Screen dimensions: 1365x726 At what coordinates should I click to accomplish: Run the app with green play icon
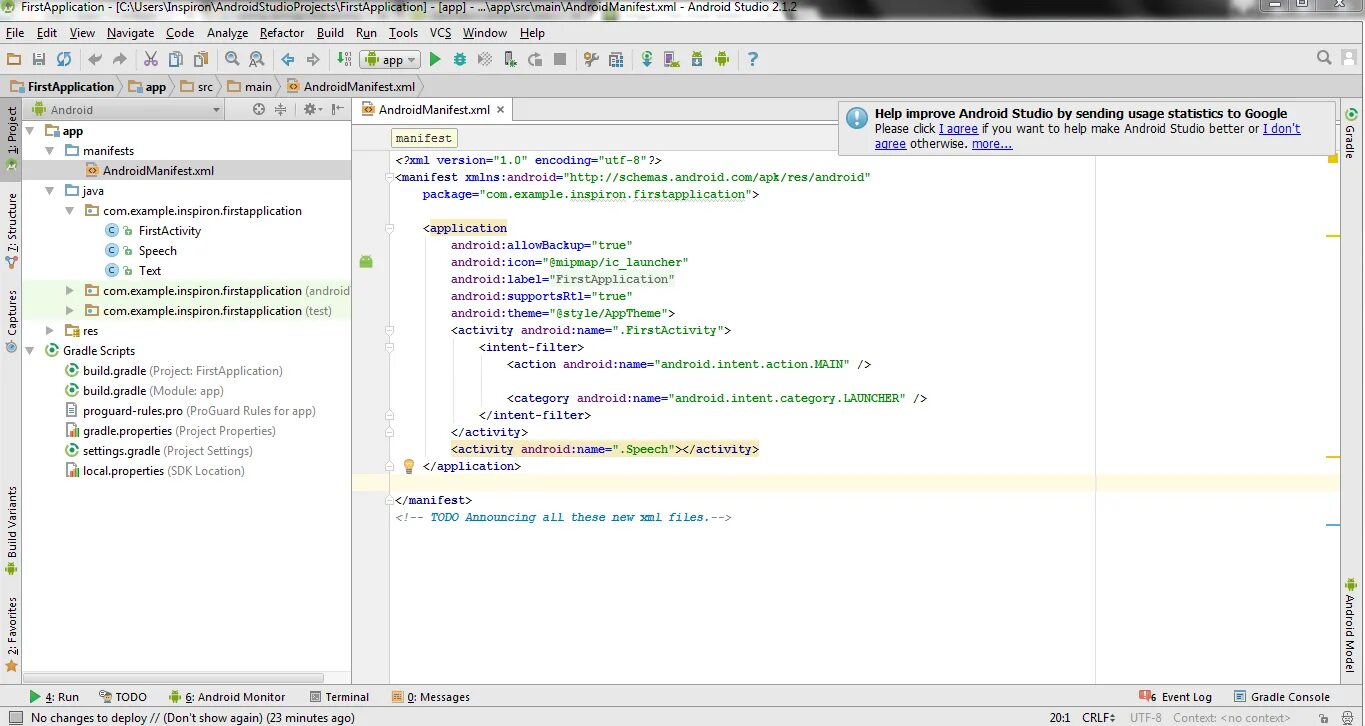[435, 59]
